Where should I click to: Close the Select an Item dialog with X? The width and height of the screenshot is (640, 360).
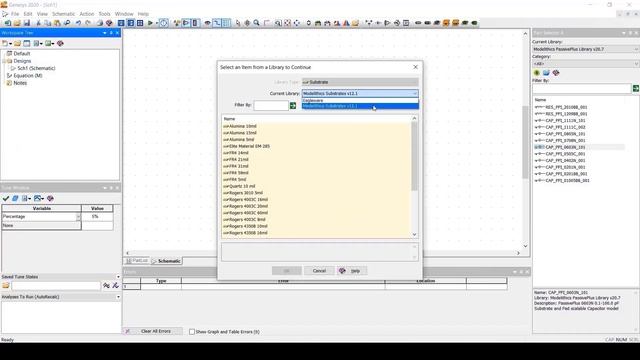tap(416, 67)
